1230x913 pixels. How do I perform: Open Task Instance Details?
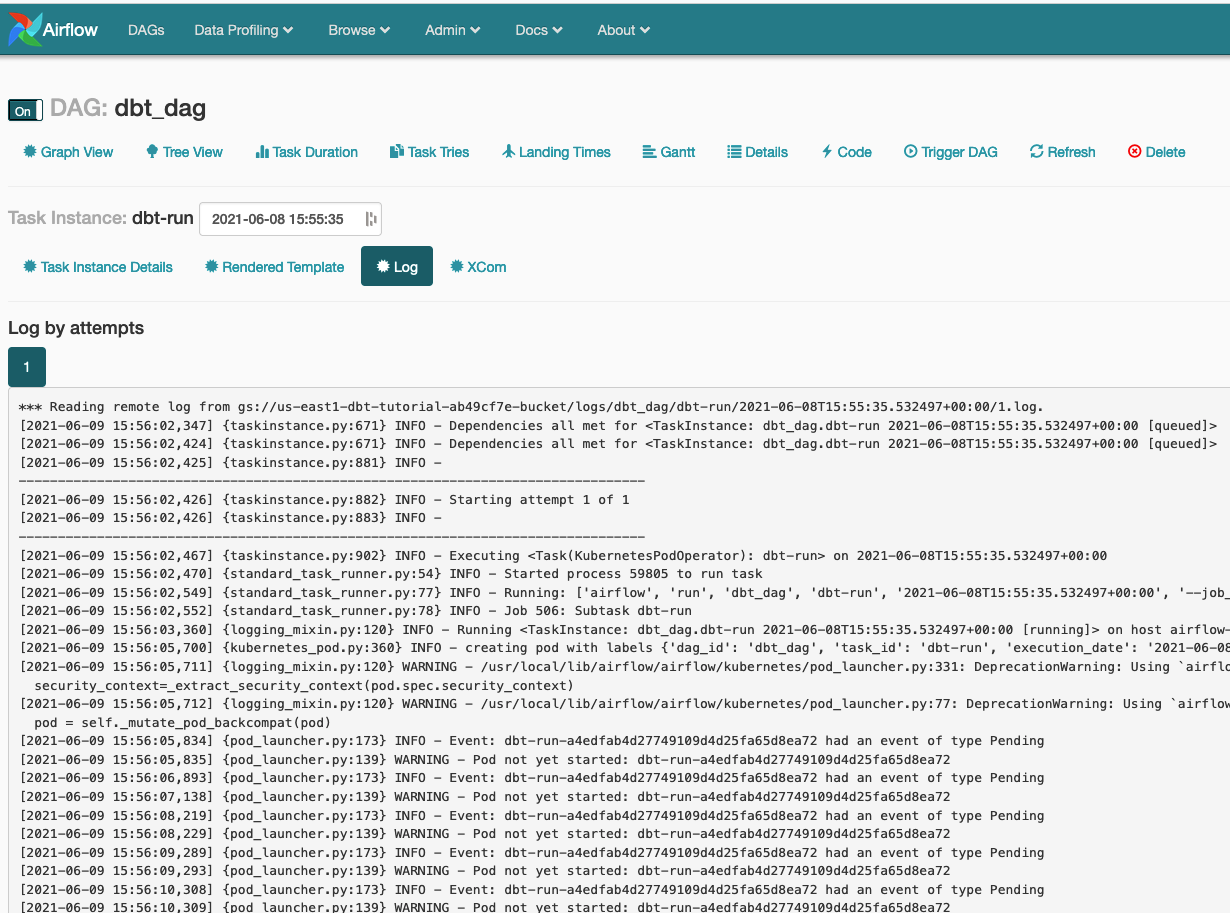pos(97,266)
